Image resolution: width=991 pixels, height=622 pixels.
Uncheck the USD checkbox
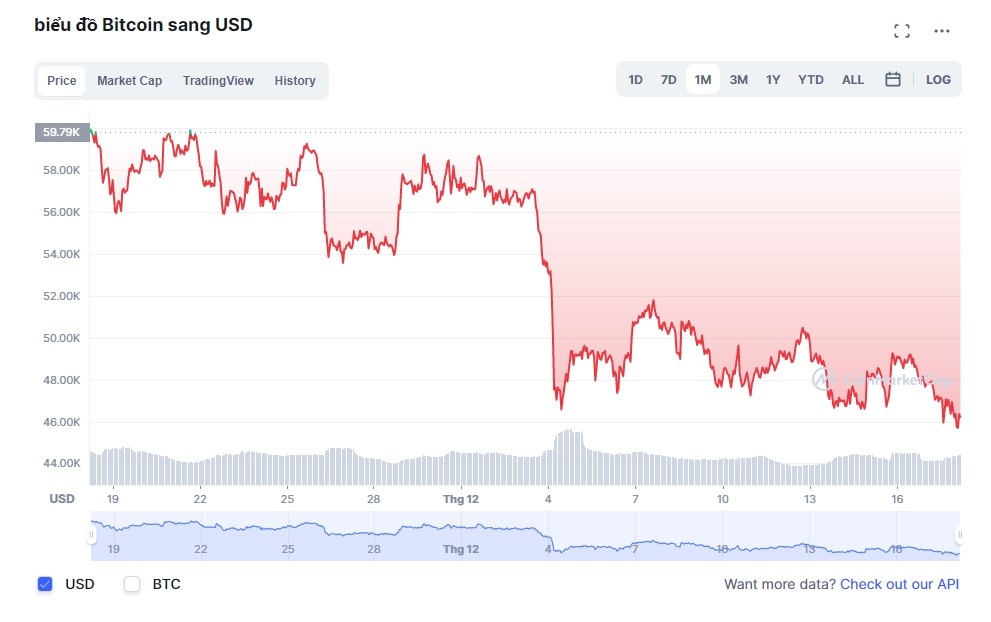(45, 584)
